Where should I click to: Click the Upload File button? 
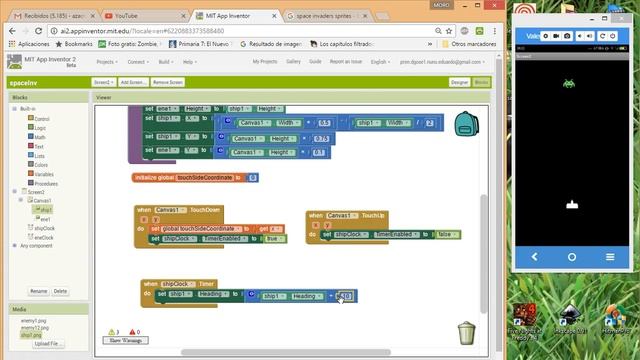tap(48, 344)
